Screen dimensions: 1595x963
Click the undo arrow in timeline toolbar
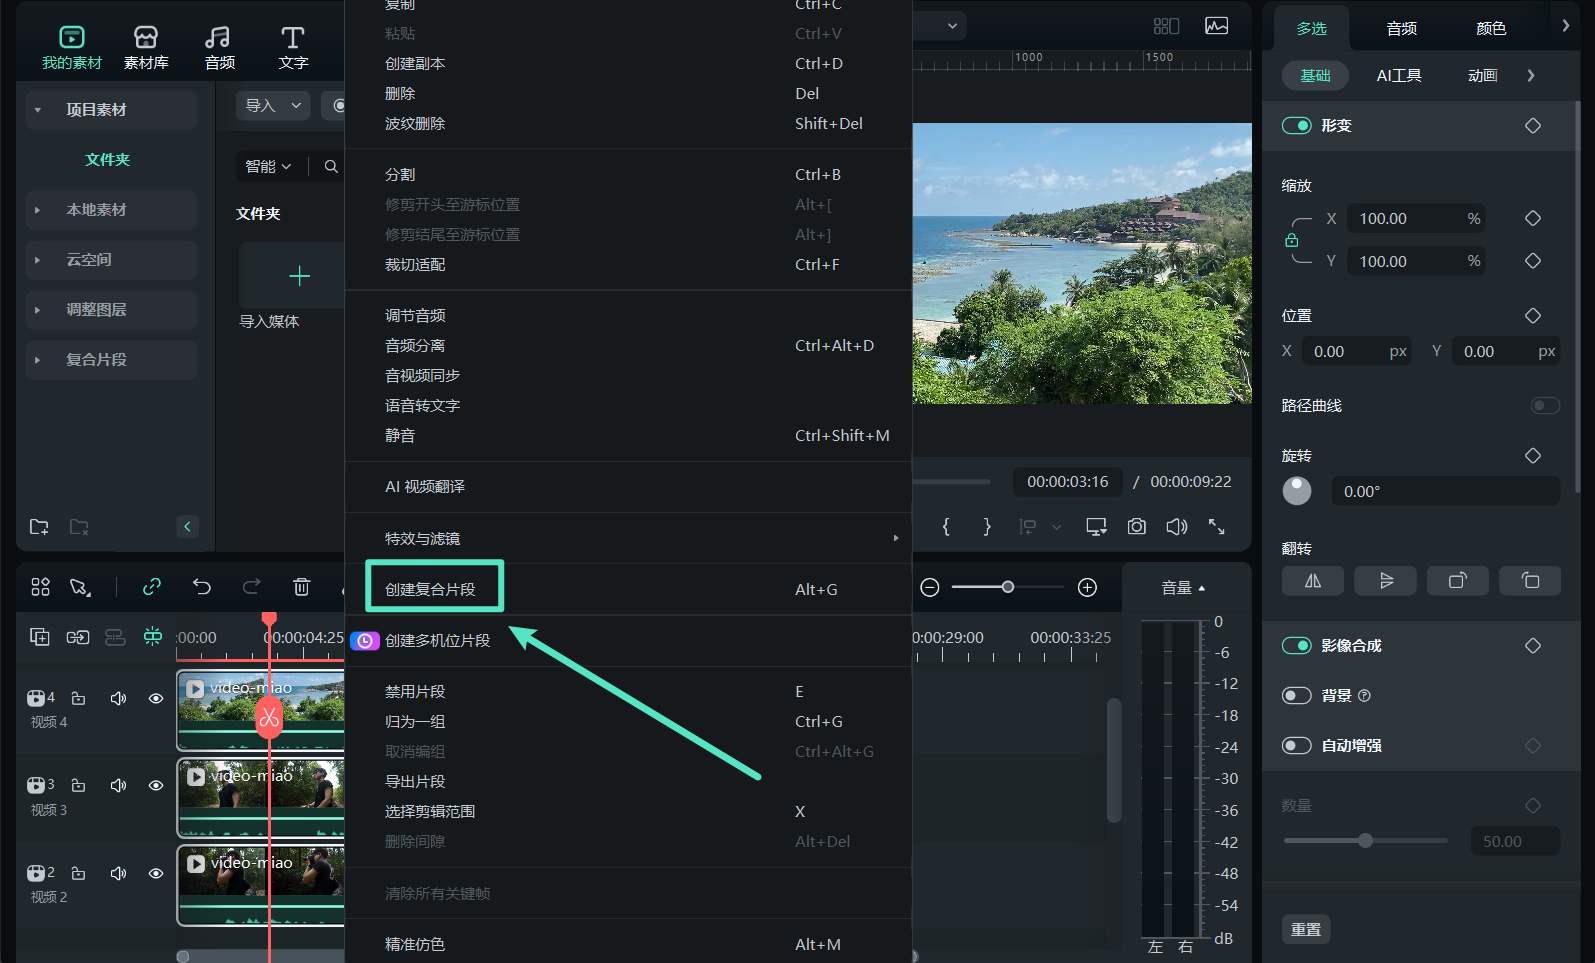pyautogui.click(x=202, y=587)
